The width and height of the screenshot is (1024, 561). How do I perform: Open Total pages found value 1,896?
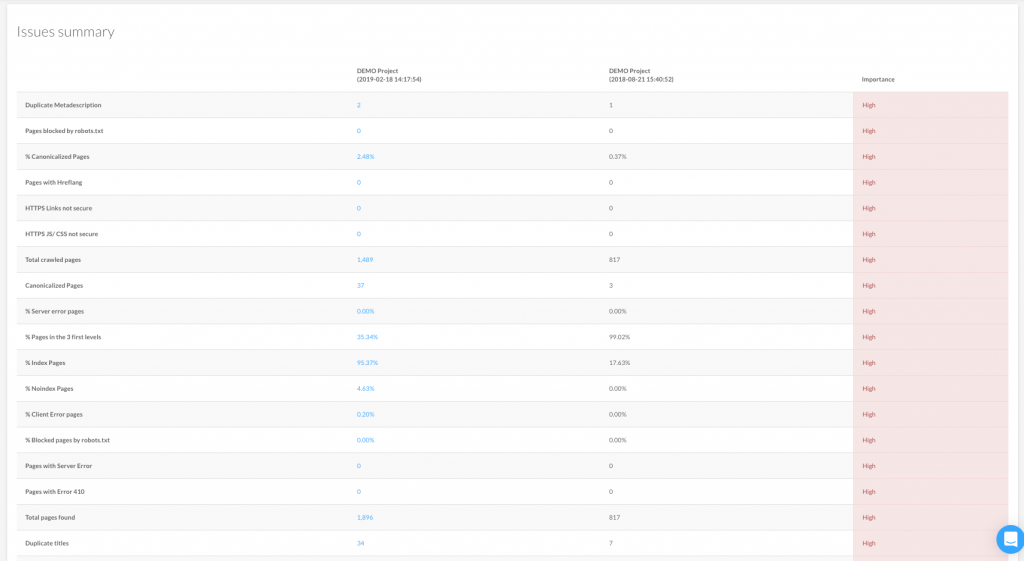(x=364, y=517)
